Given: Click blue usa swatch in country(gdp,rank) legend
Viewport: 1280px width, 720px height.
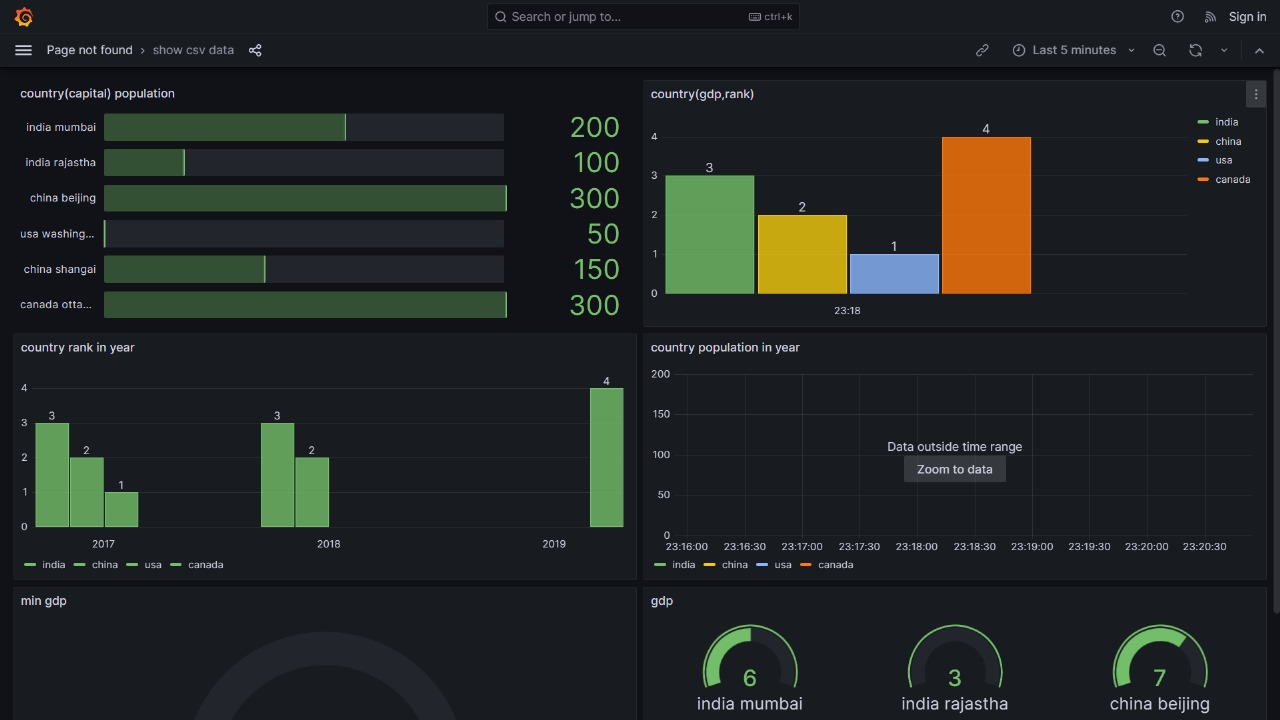Looking at the screenshot, I should pos(1203,160).
